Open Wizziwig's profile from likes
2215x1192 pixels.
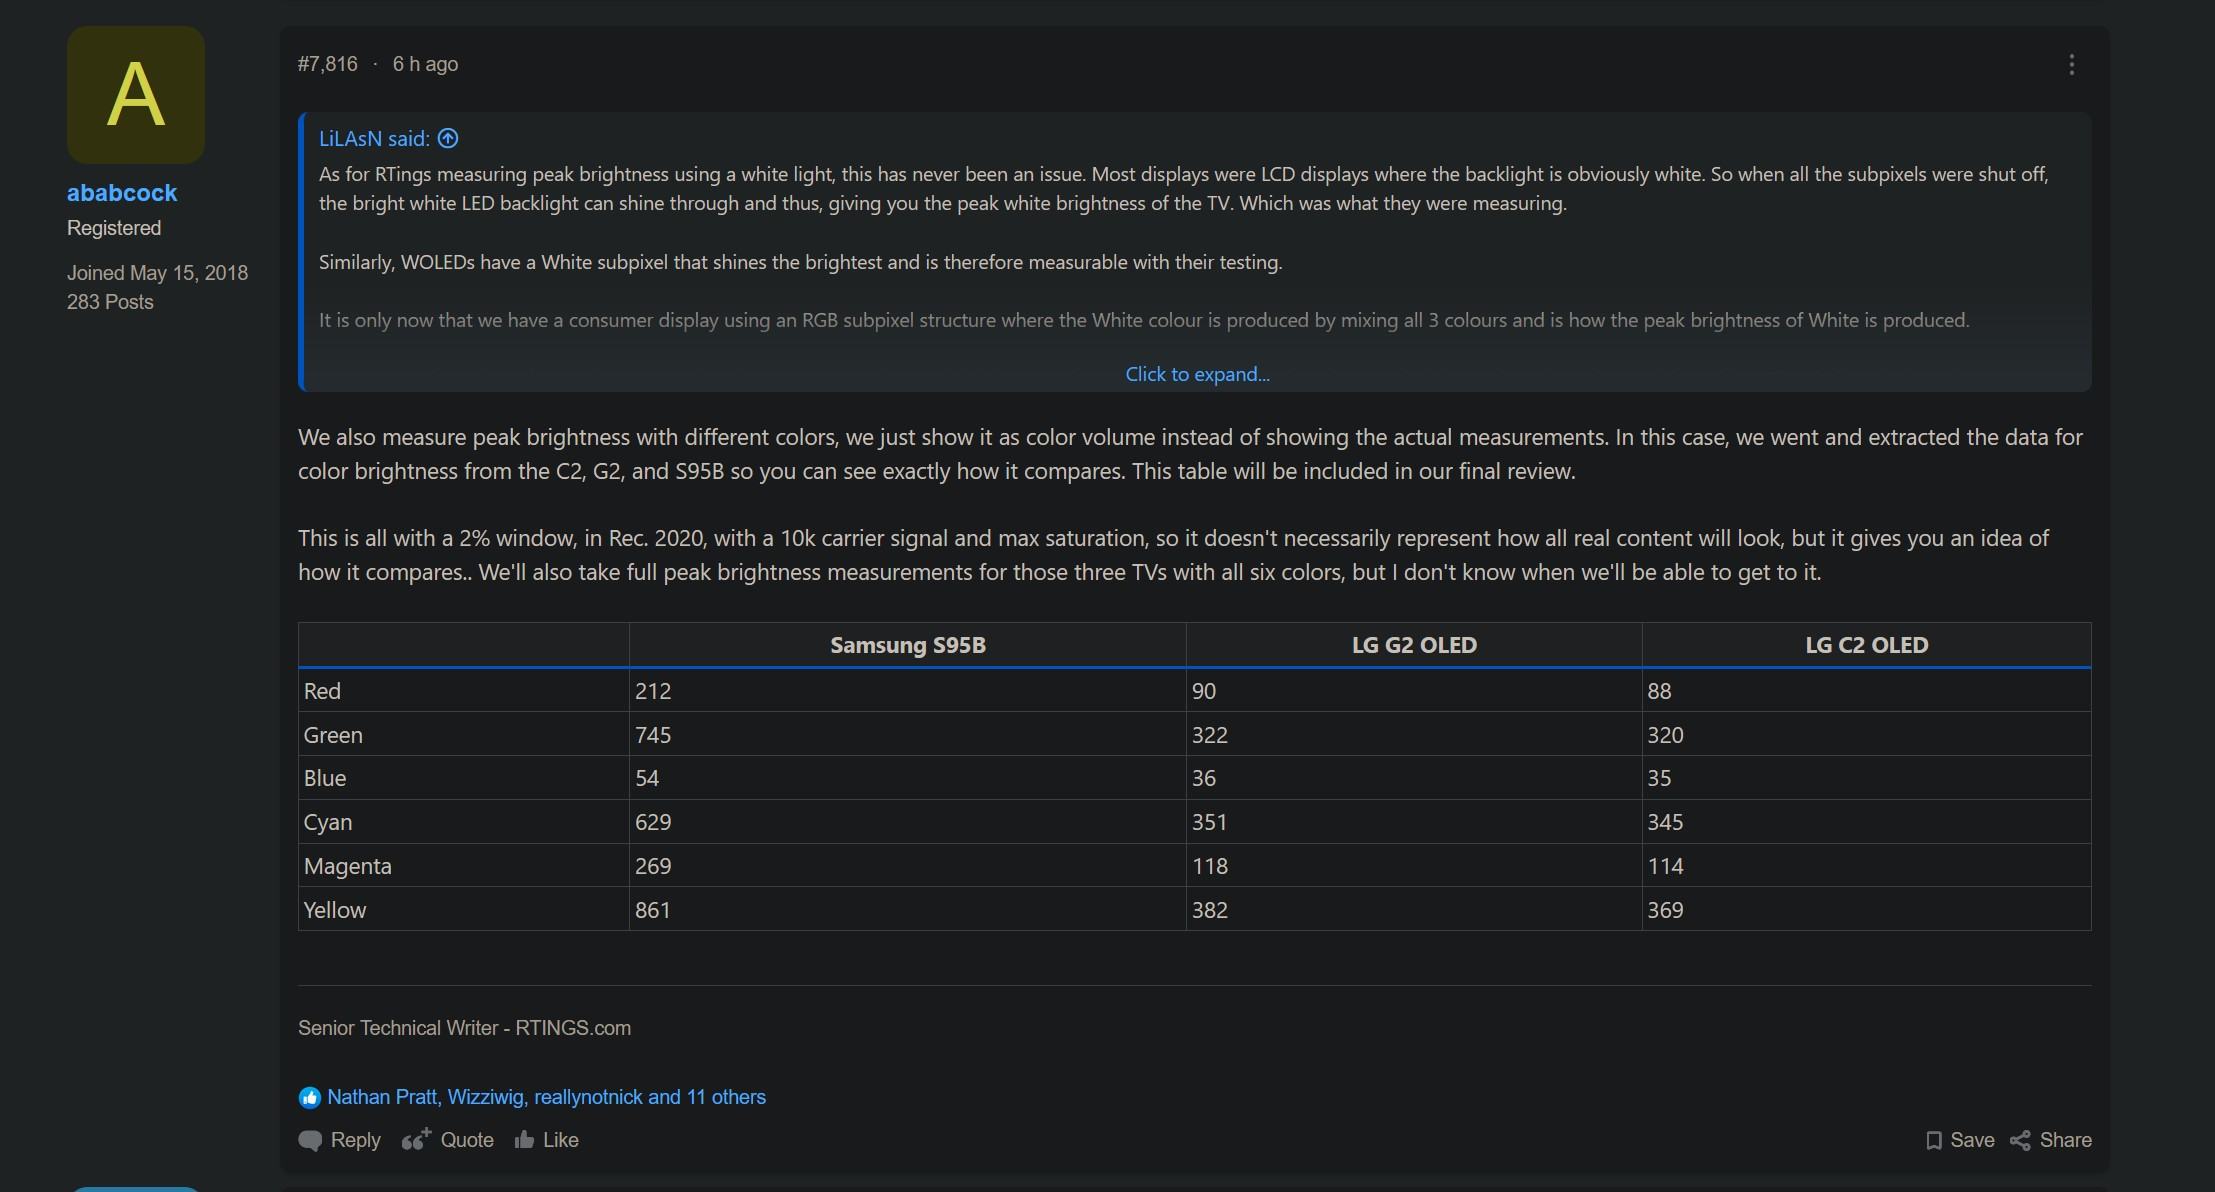(486, 1097)
